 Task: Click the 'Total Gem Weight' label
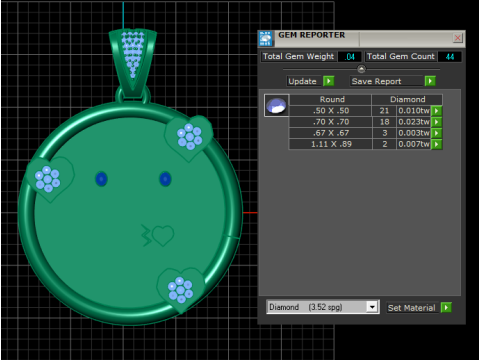pos(299,56)
